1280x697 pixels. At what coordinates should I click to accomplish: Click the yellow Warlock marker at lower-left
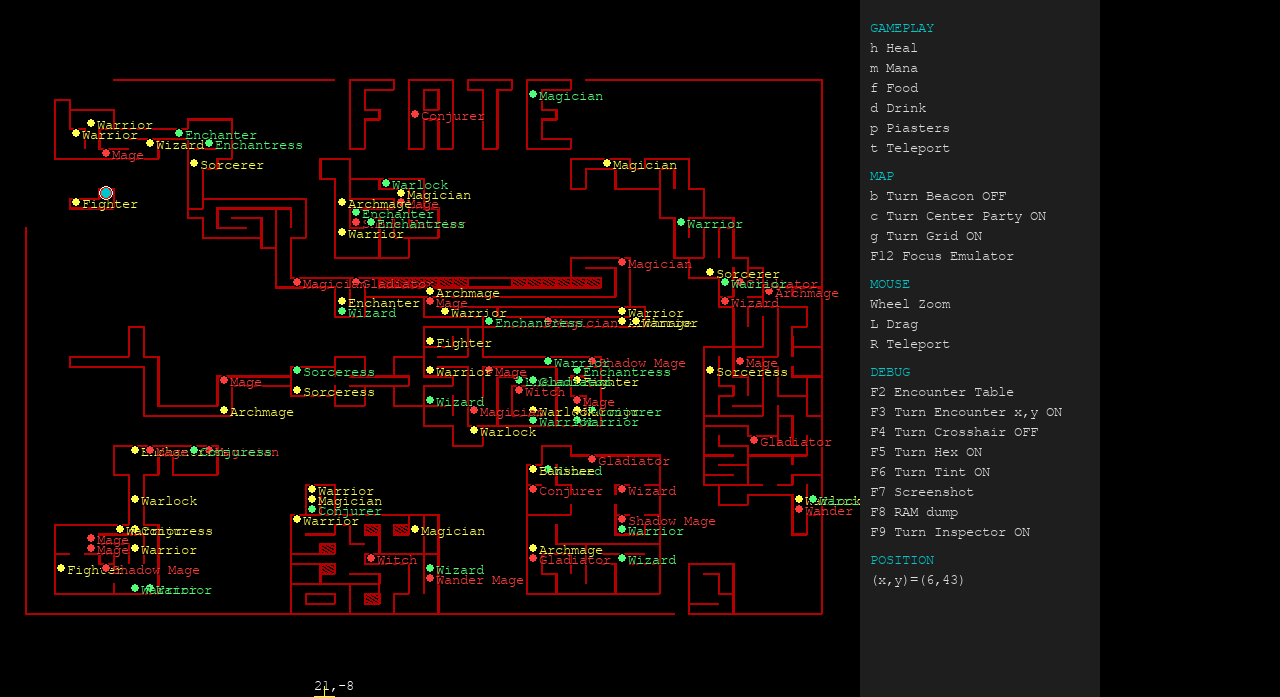[x=135, y=500]
